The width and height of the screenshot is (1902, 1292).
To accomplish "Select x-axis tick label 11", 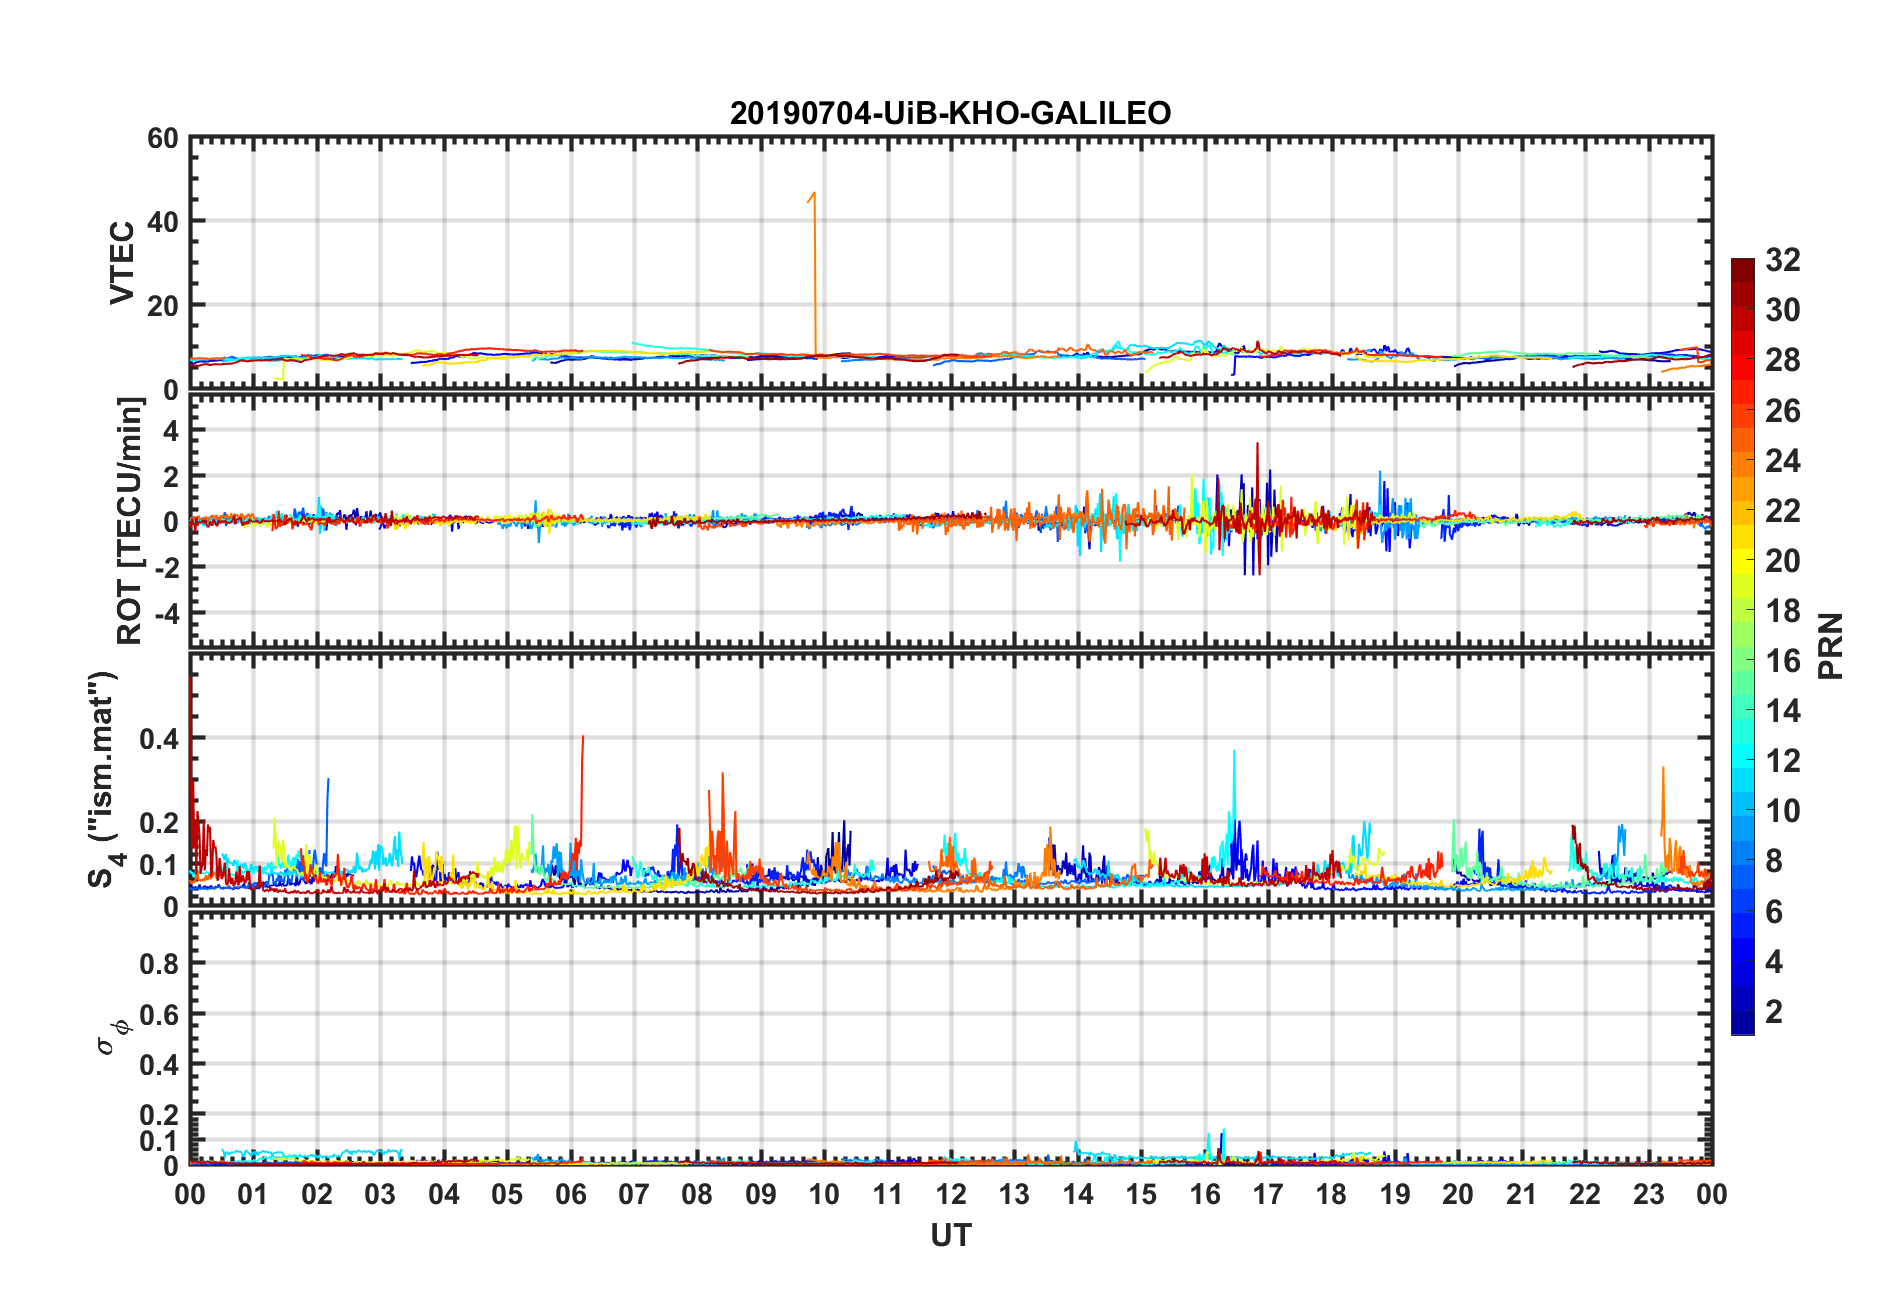I will click(887, 1194).
